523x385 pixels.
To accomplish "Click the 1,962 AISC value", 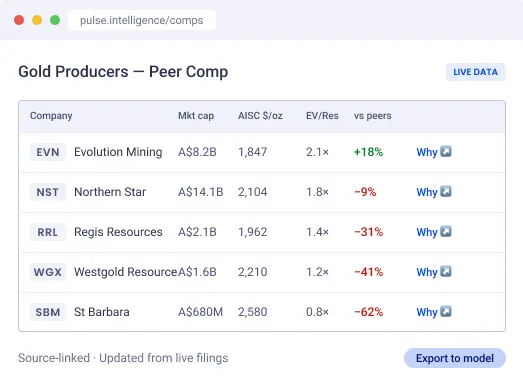I will 252,232.
